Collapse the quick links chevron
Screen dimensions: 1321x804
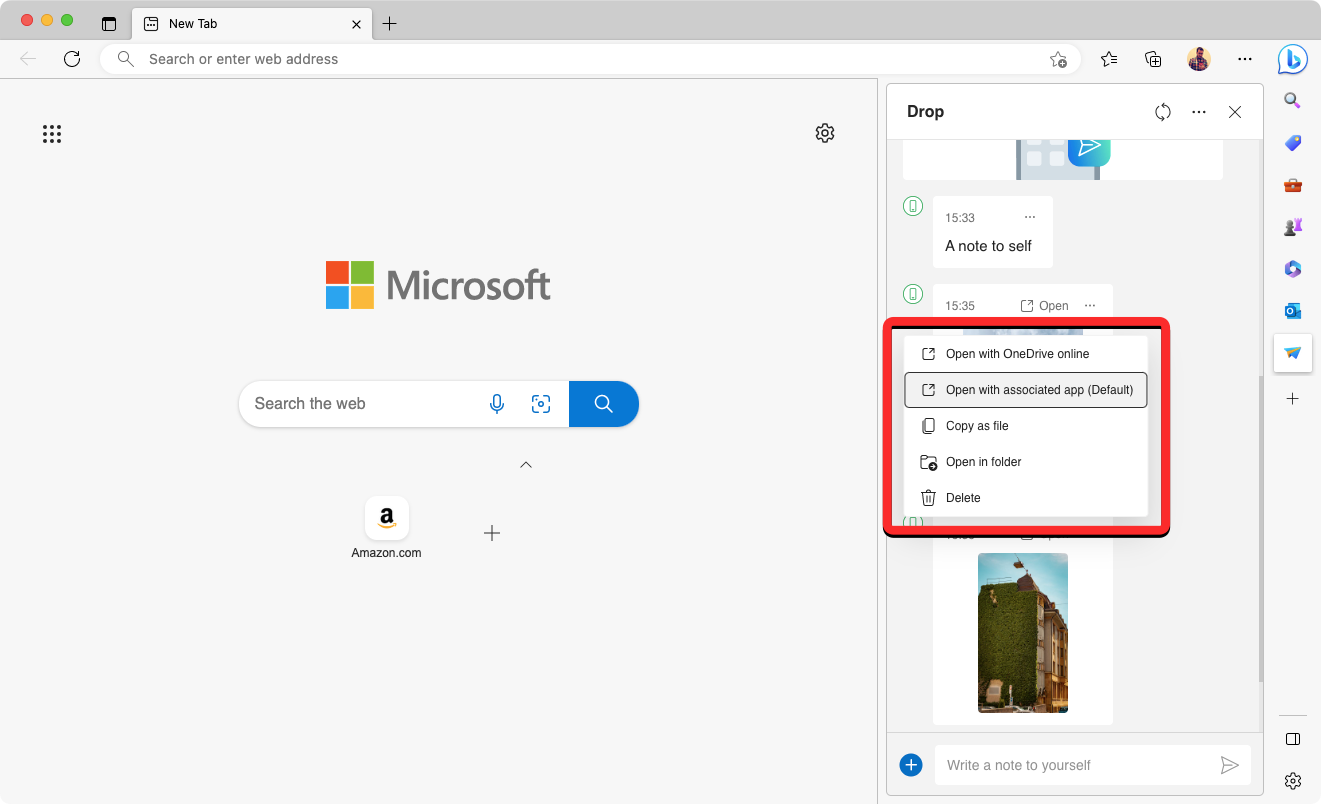click(x=526, y=465)
